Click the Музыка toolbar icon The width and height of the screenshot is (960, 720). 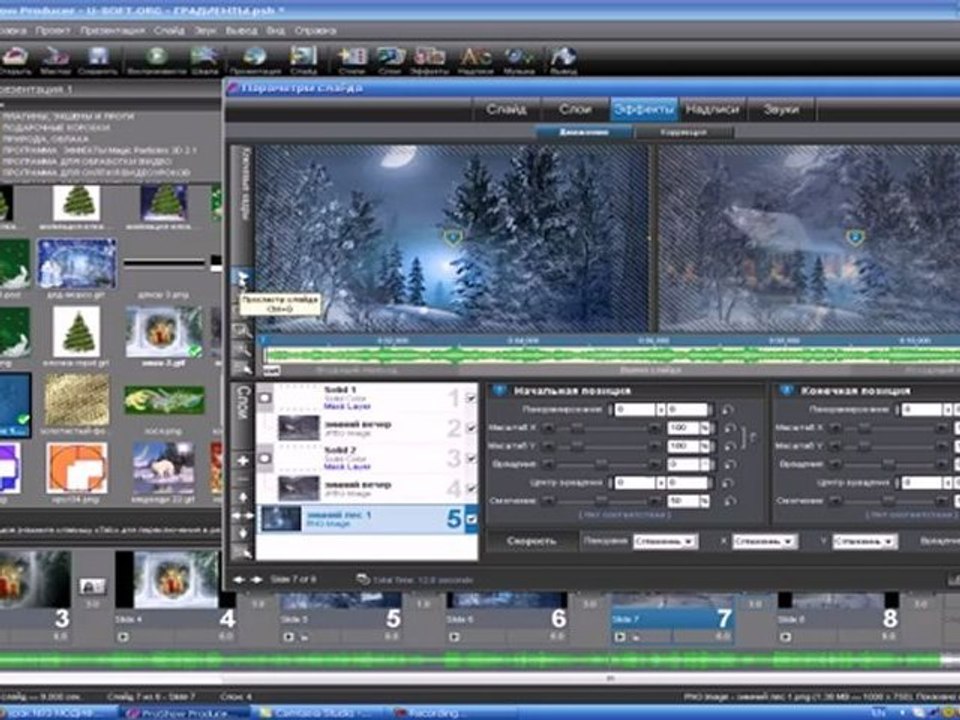point(519,60)
